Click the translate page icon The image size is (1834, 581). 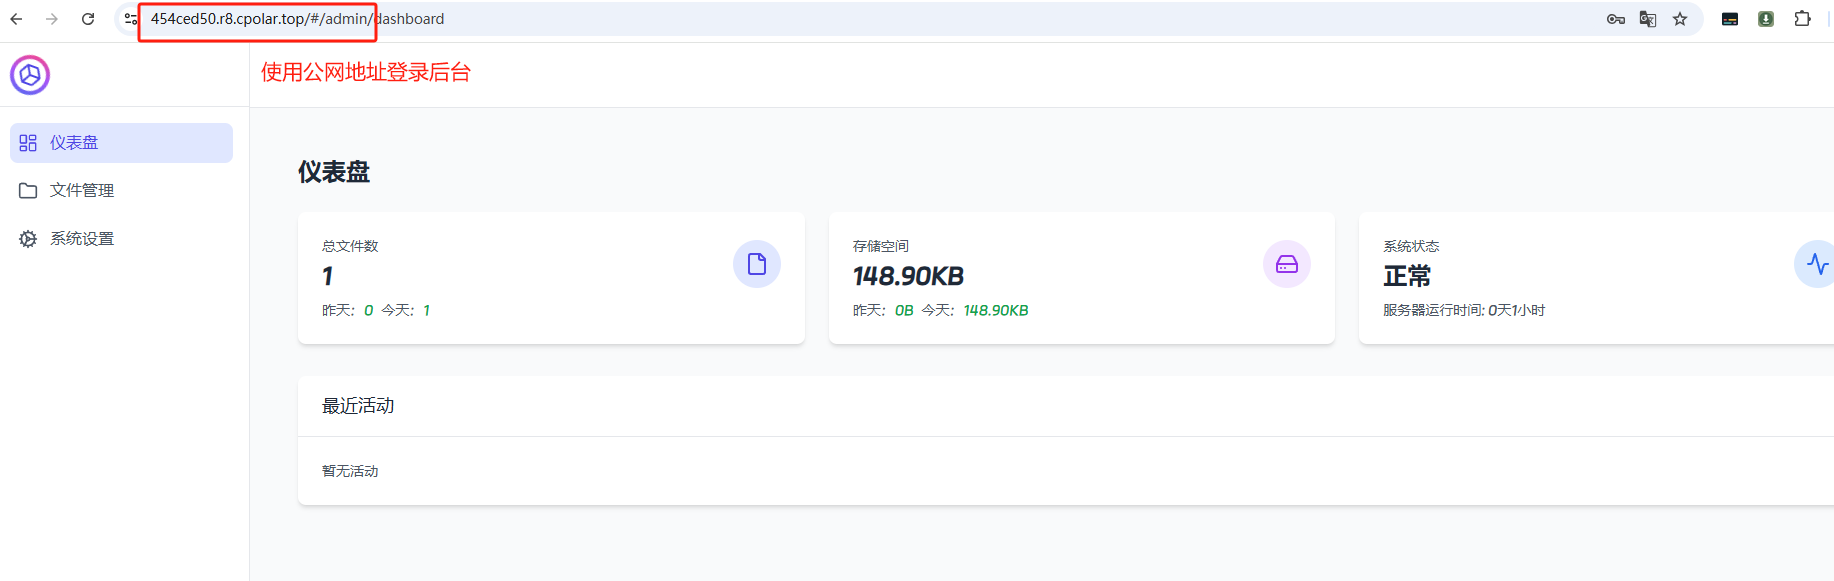point(1648,19)
